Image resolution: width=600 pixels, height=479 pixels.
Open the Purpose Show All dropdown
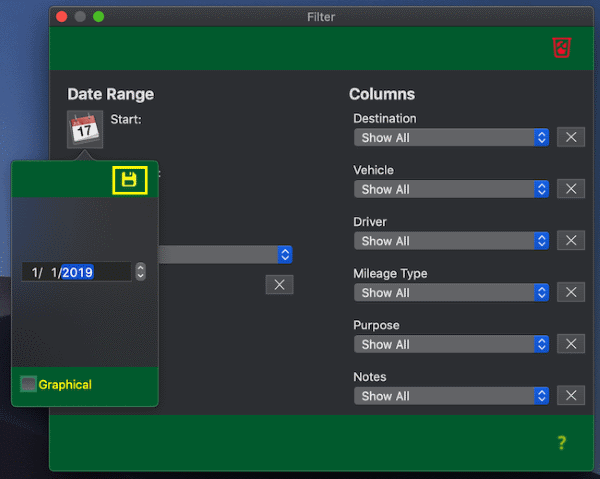[451, 344]
